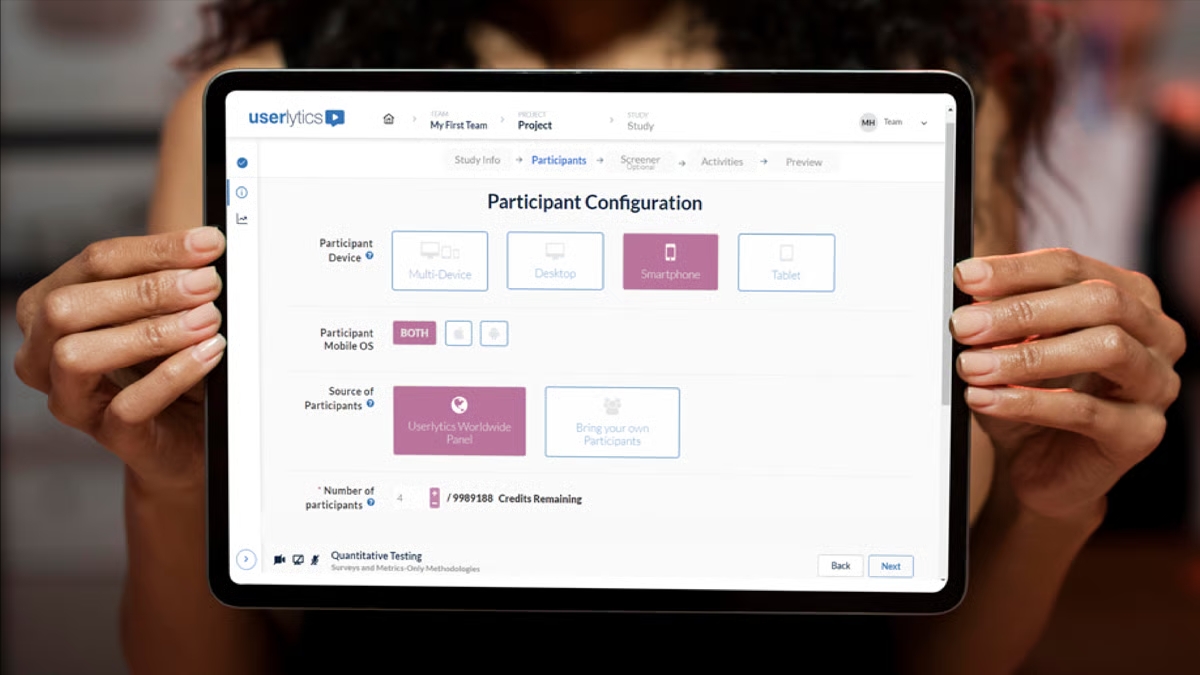Click the screen recording icon at the bottom
This screenshot has height=675, width=1200.
pos(299,559)
